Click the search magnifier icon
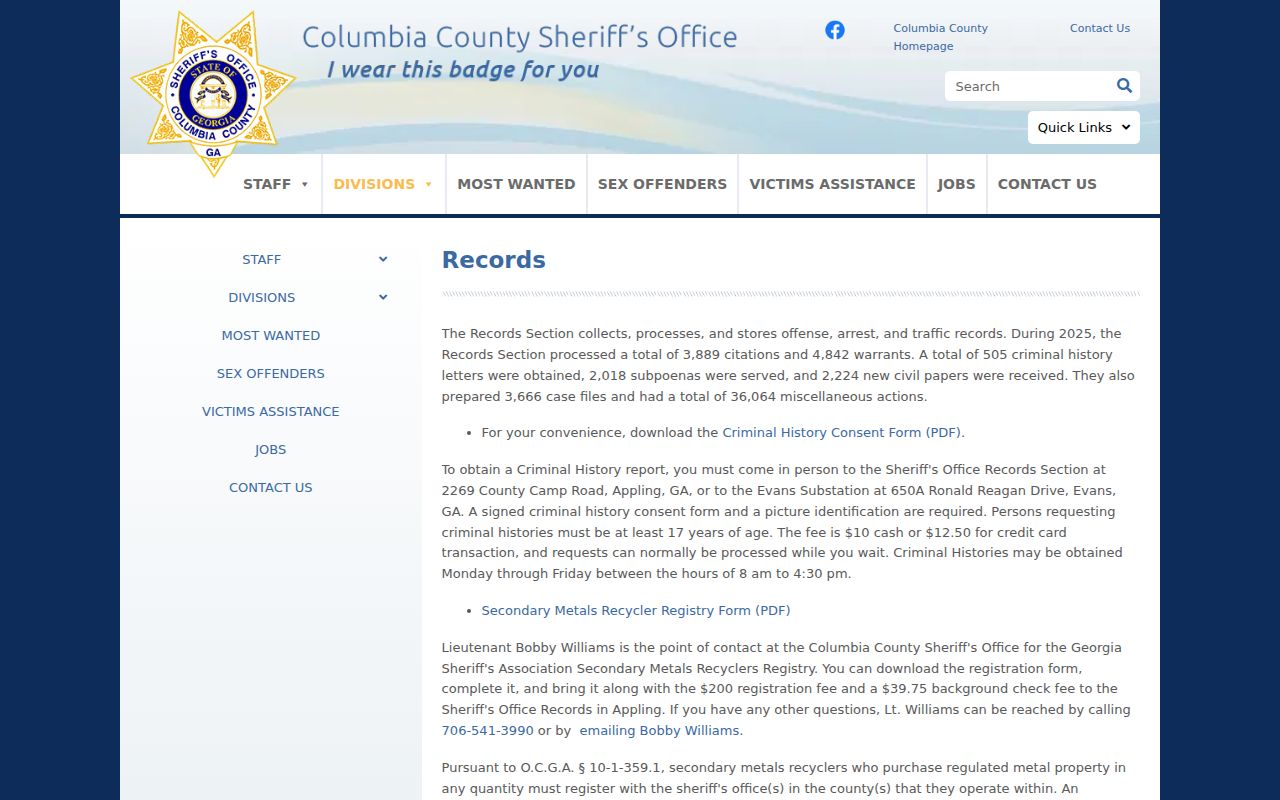The width and height of the screenshot is (1280, 800). point(1124,86)
